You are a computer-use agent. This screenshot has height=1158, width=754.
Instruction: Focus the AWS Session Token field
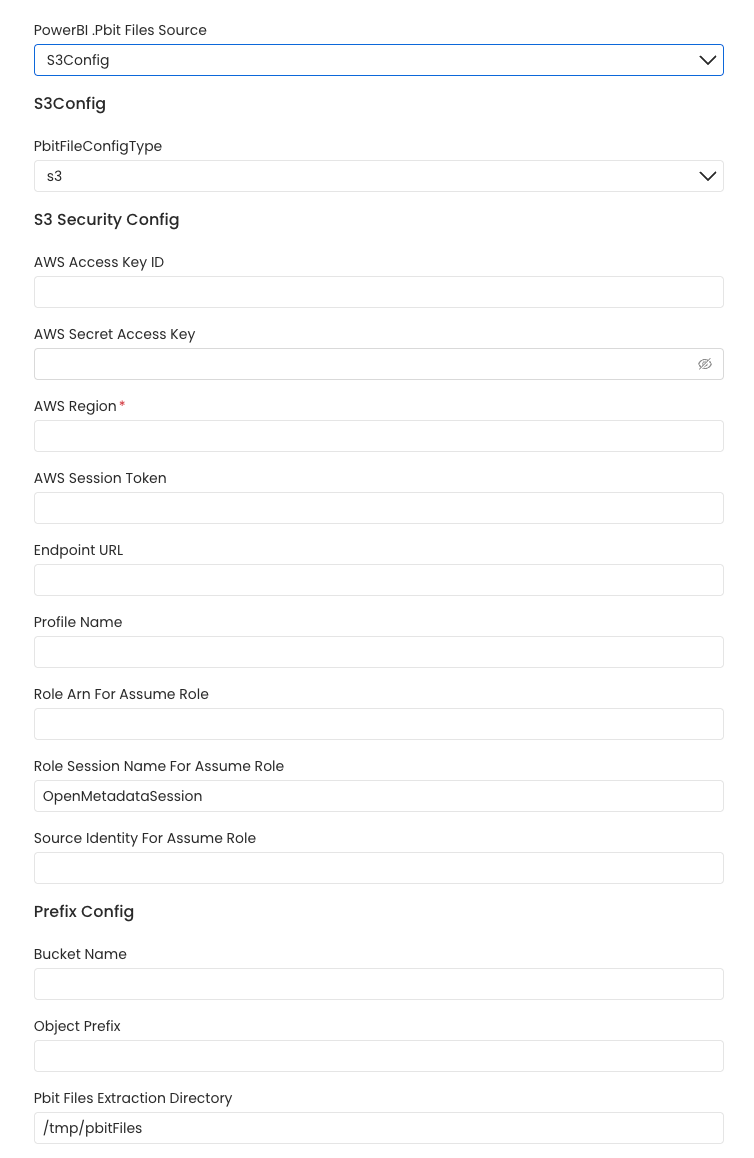[x=378, y=507]
